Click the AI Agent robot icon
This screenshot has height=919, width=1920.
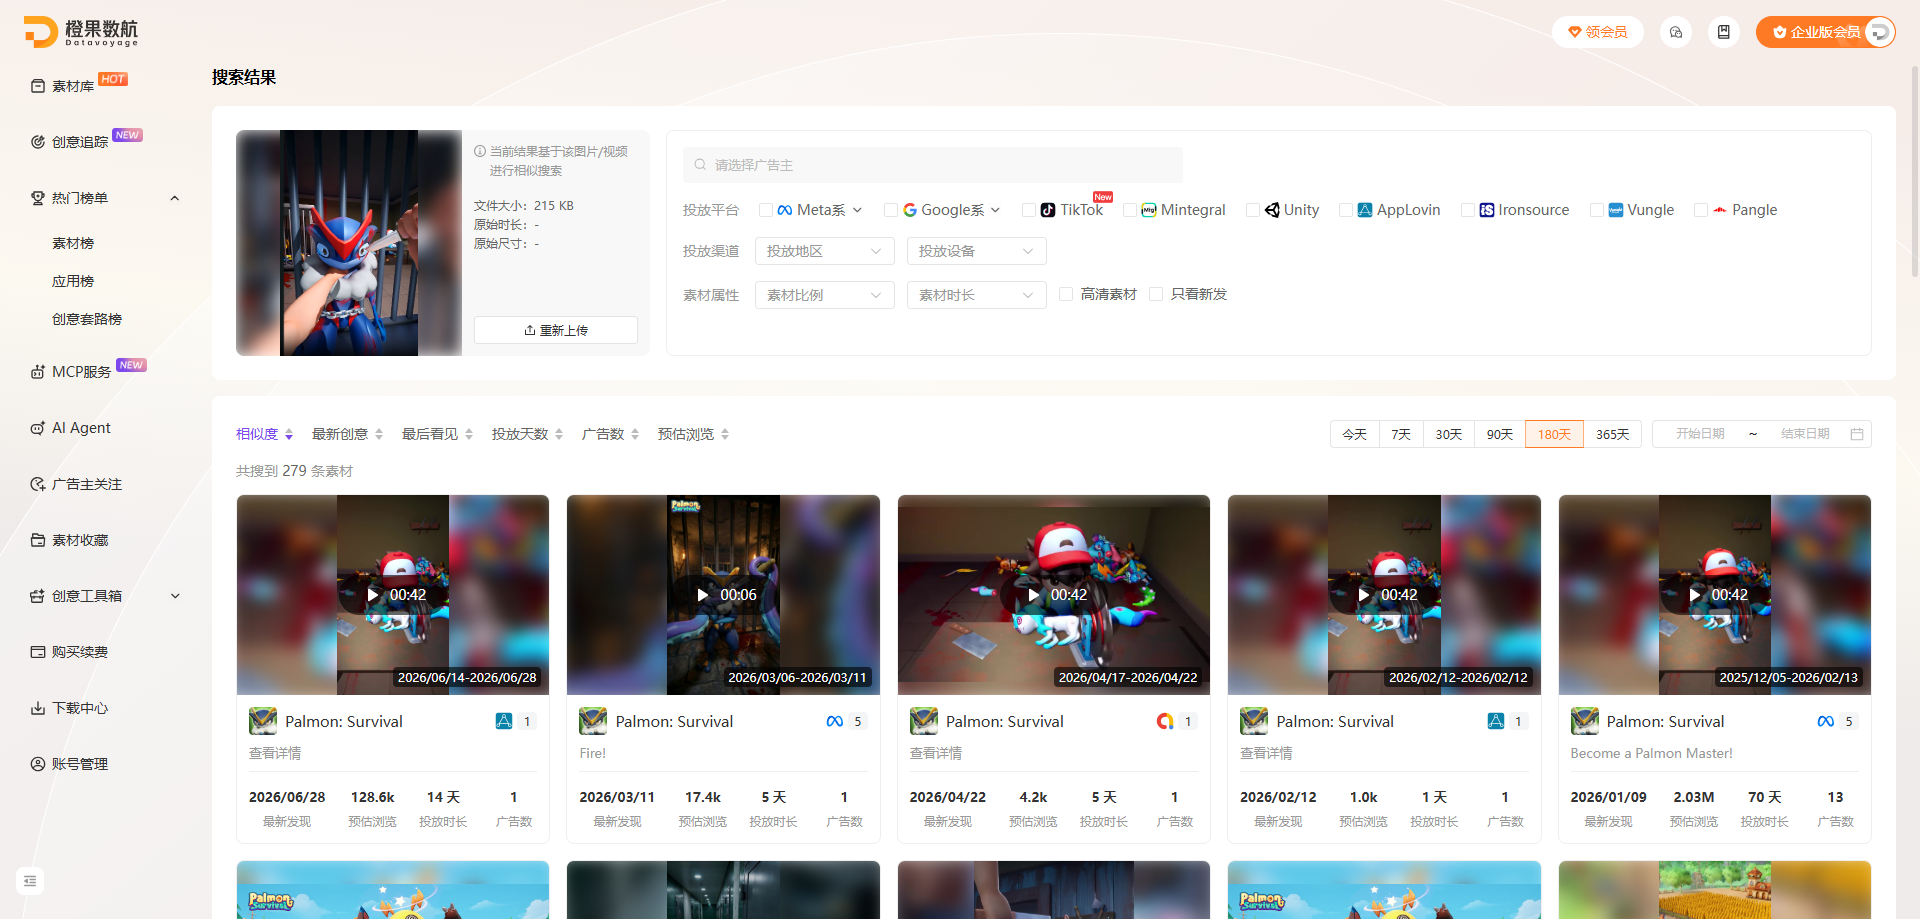[x=37, y=428]
